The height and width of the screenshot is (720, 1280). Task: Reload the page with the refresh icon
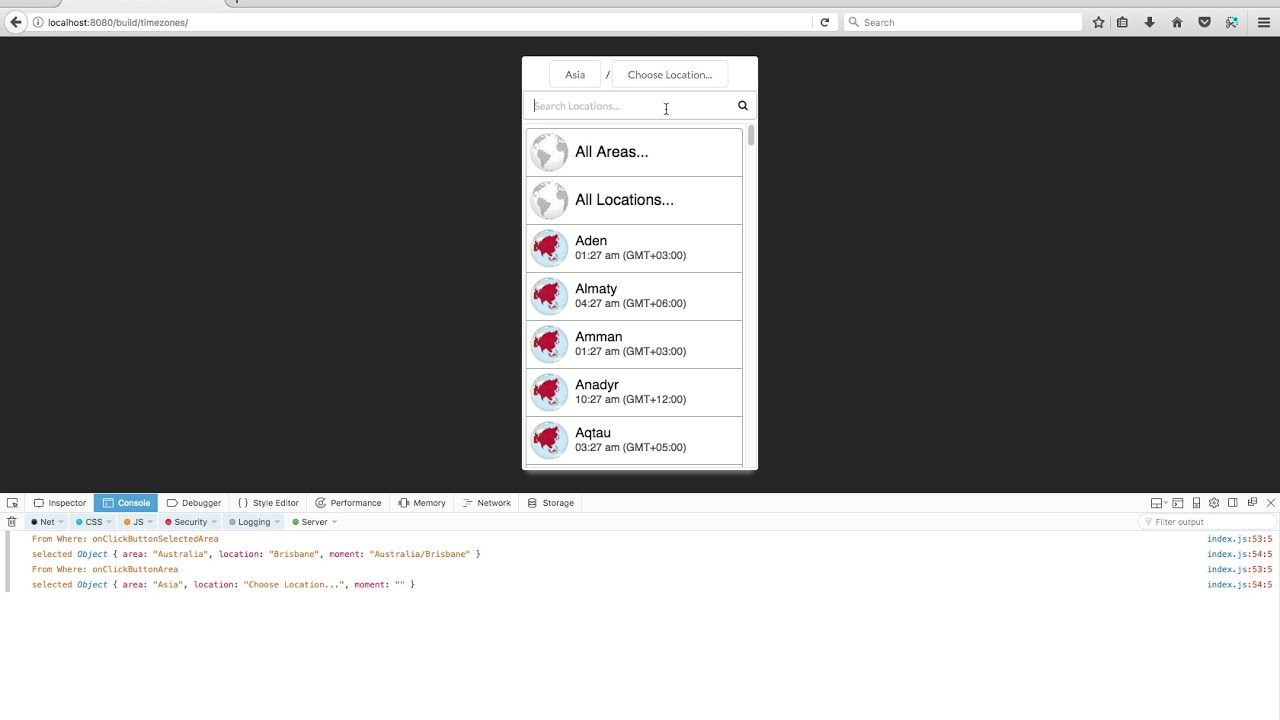pyautogui.click(x=825, y=22)
